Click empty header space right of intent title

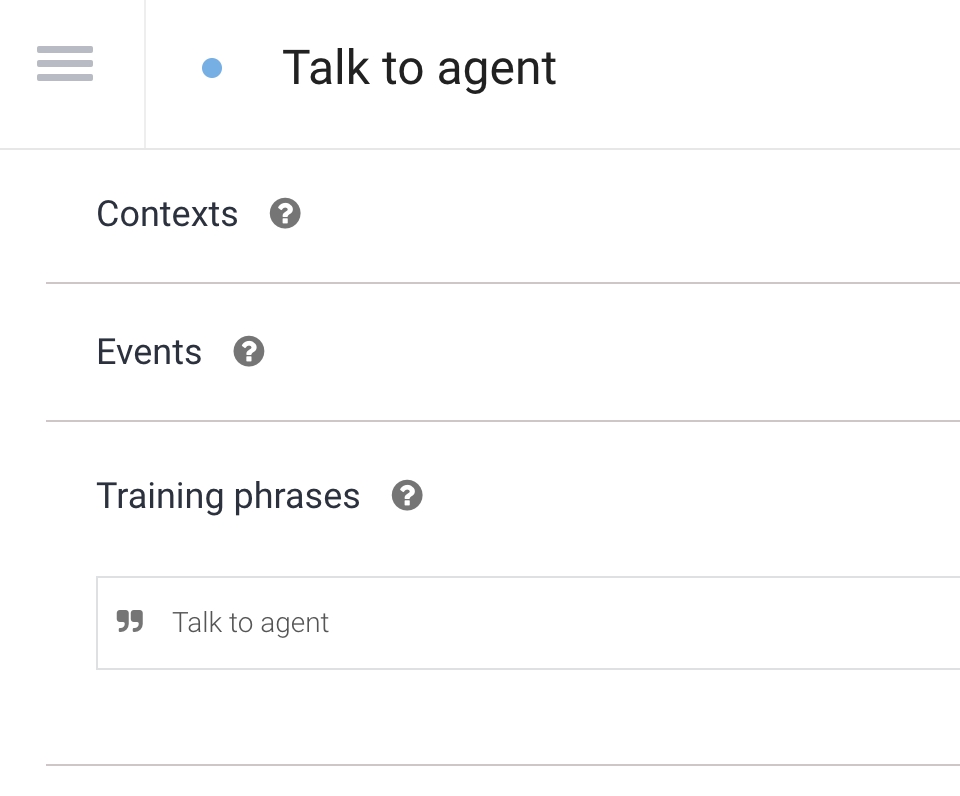click(x=760, y=68)
